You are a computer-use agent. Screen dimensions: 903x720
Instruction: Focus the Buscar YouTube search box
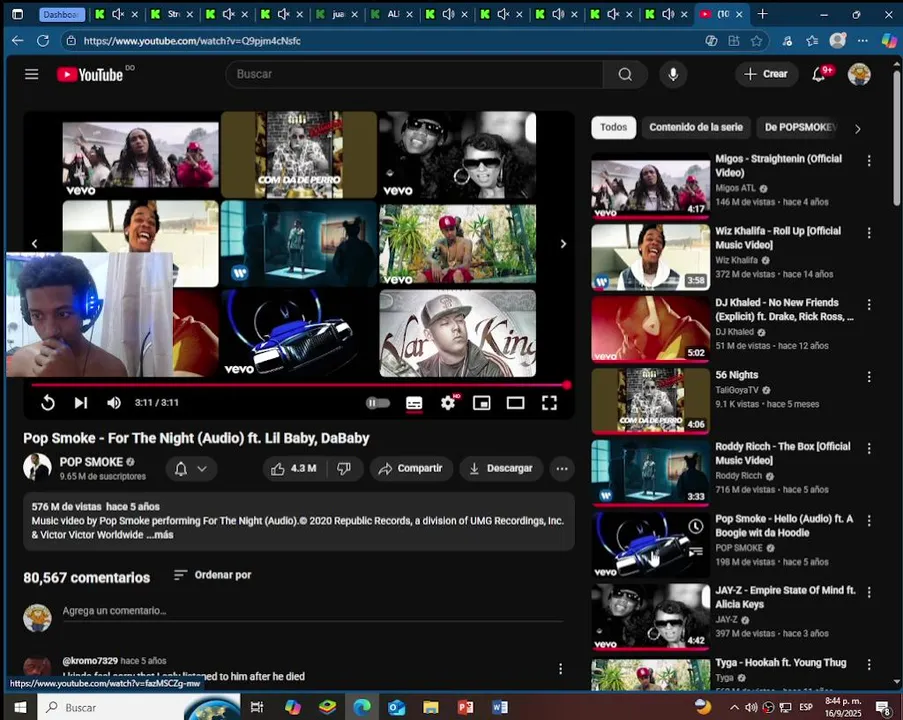point(415,74)
